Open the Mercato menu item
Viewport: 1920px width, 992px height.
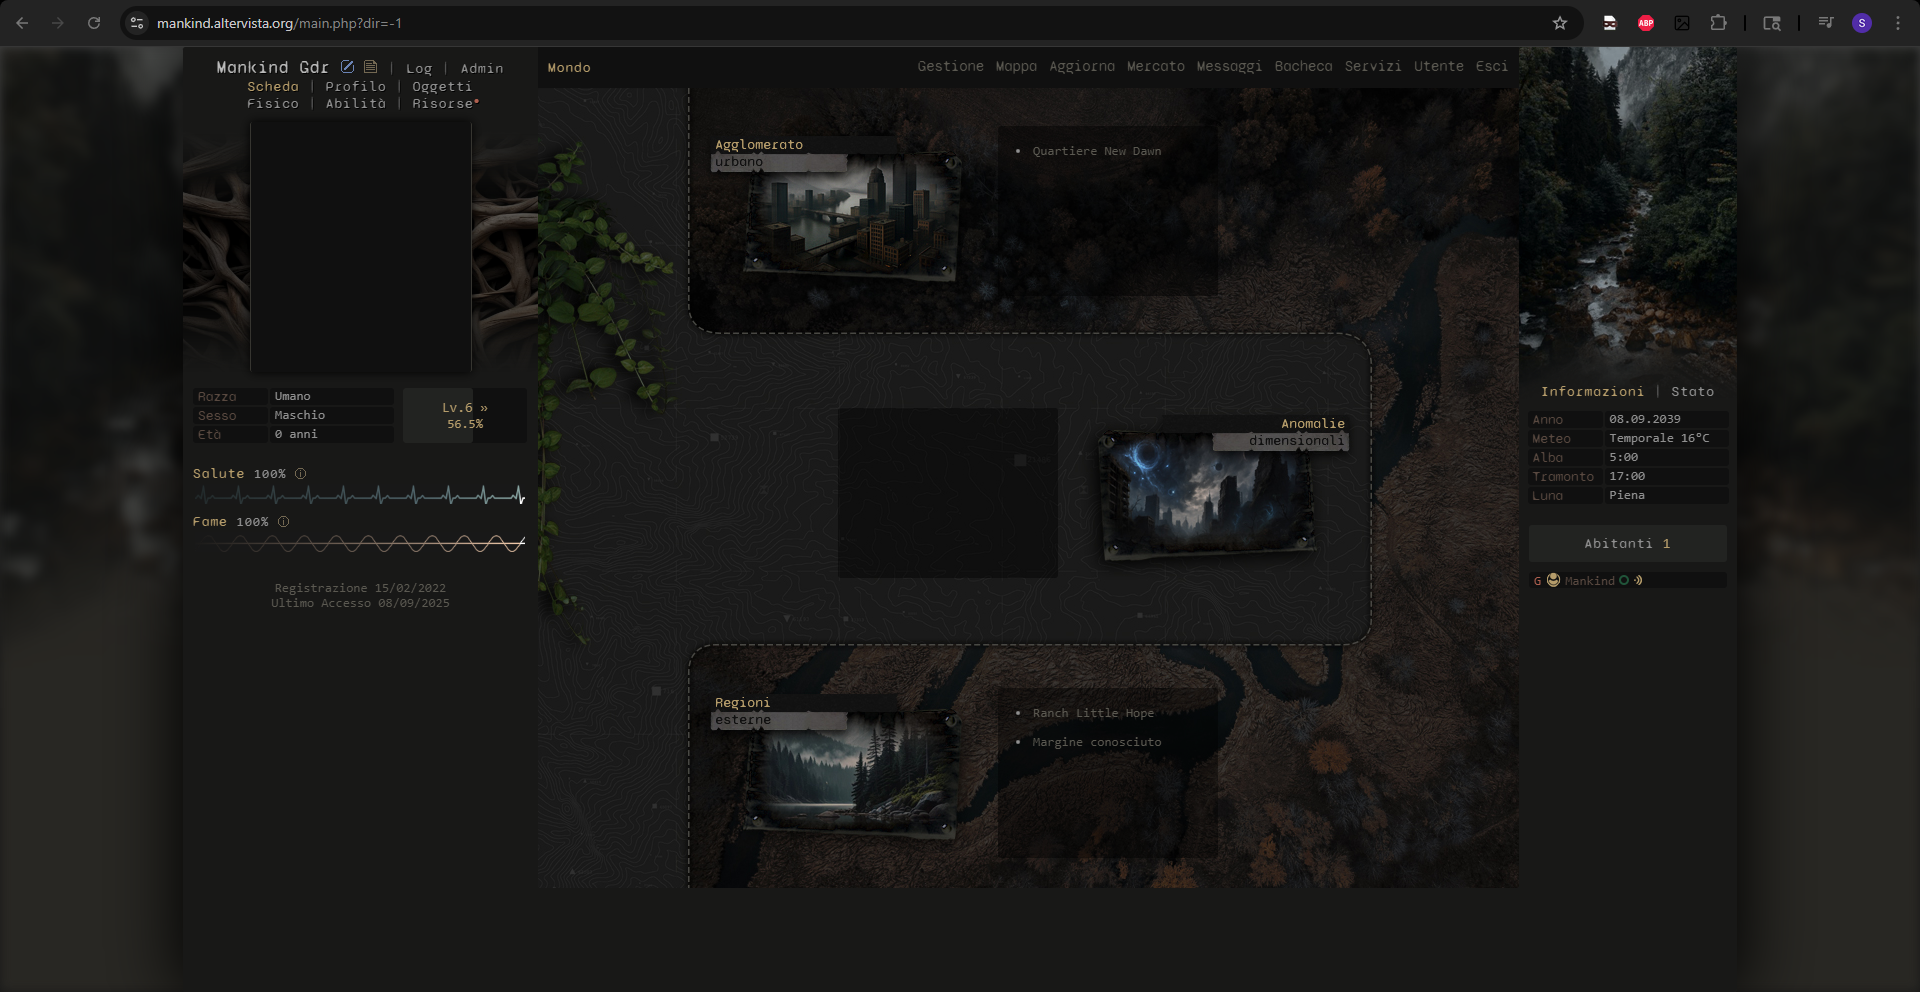[x=1156, y=67]
